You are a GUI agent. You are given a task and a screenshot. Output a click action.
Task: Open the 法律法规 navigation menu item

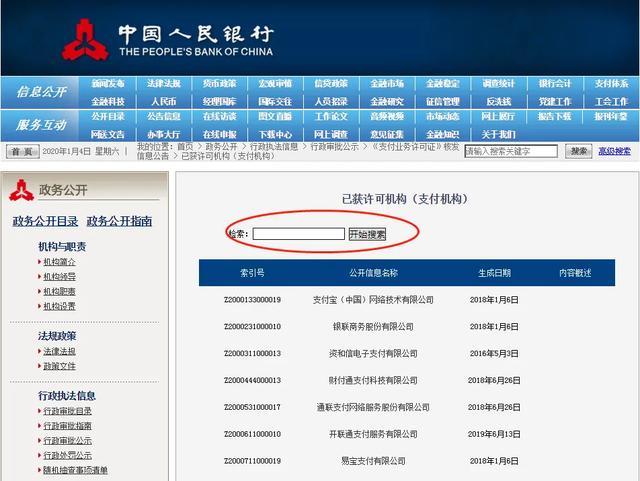click(164, 84)
